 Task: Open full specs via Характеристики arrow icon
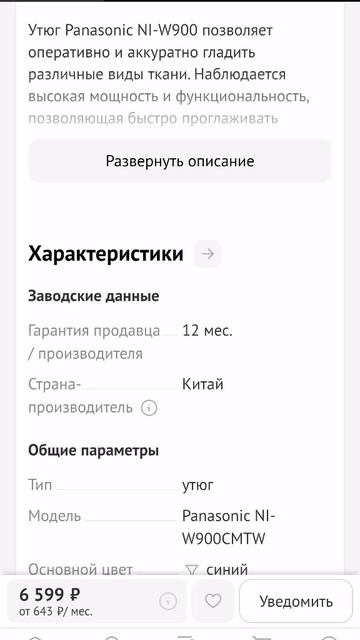207,254
